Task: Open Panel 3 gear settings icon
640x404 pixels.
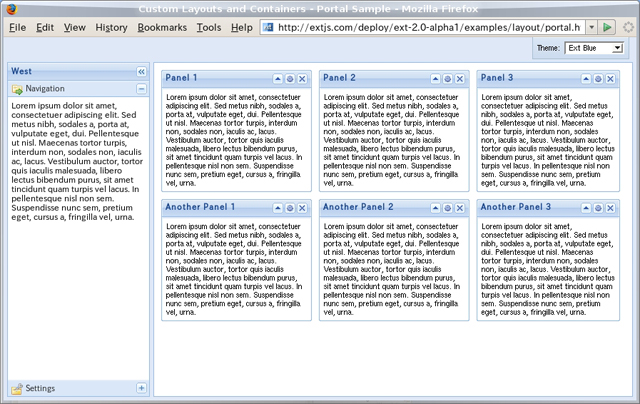Action: 598,79
